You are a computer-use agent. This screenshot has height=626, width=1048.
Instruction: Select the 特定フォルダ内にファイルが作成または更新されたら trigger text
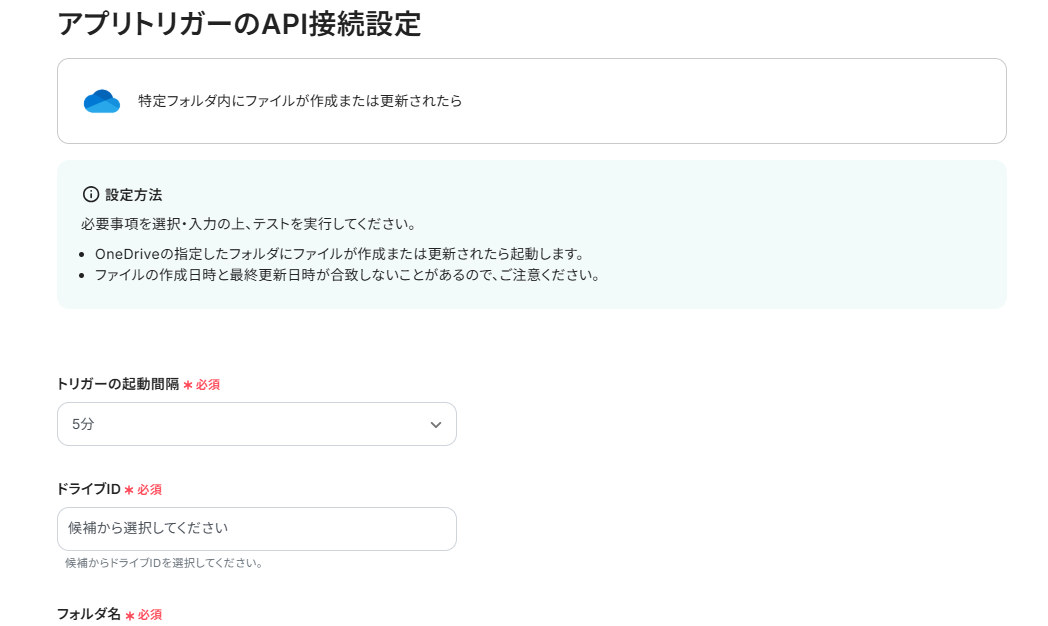tap(300, 101)
